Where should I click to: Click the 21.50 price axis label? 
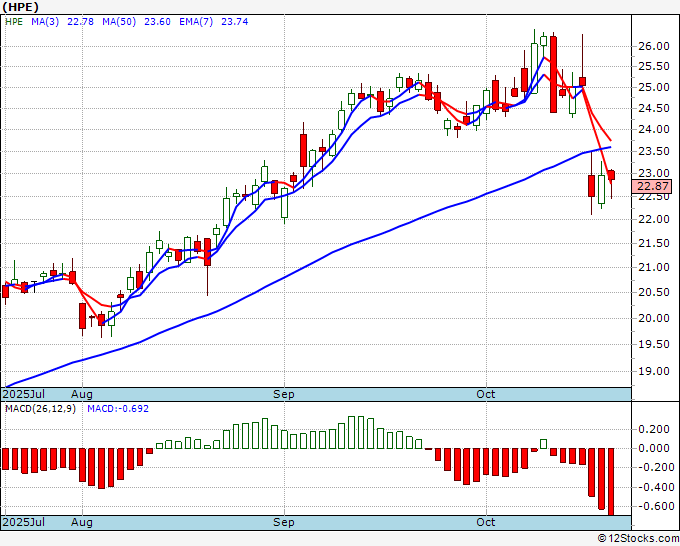[654, 243]
